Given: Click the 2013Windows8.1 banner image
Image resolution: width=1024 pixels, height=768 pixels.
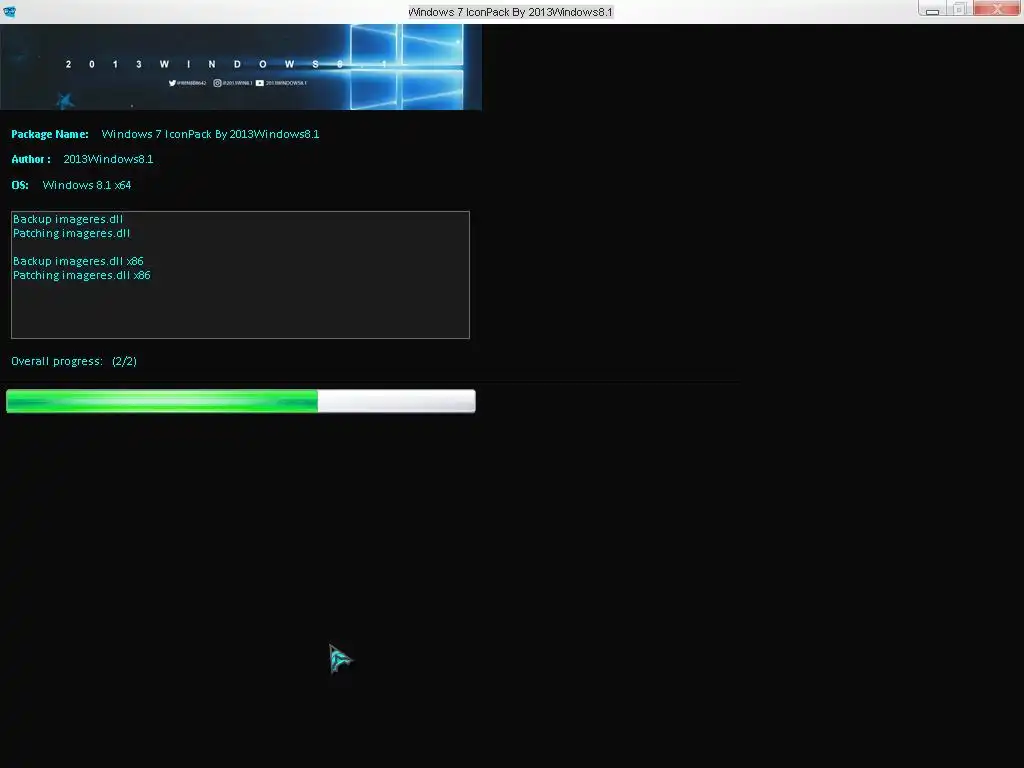Looking at the screenshot, I should click(x=241, y=67).
